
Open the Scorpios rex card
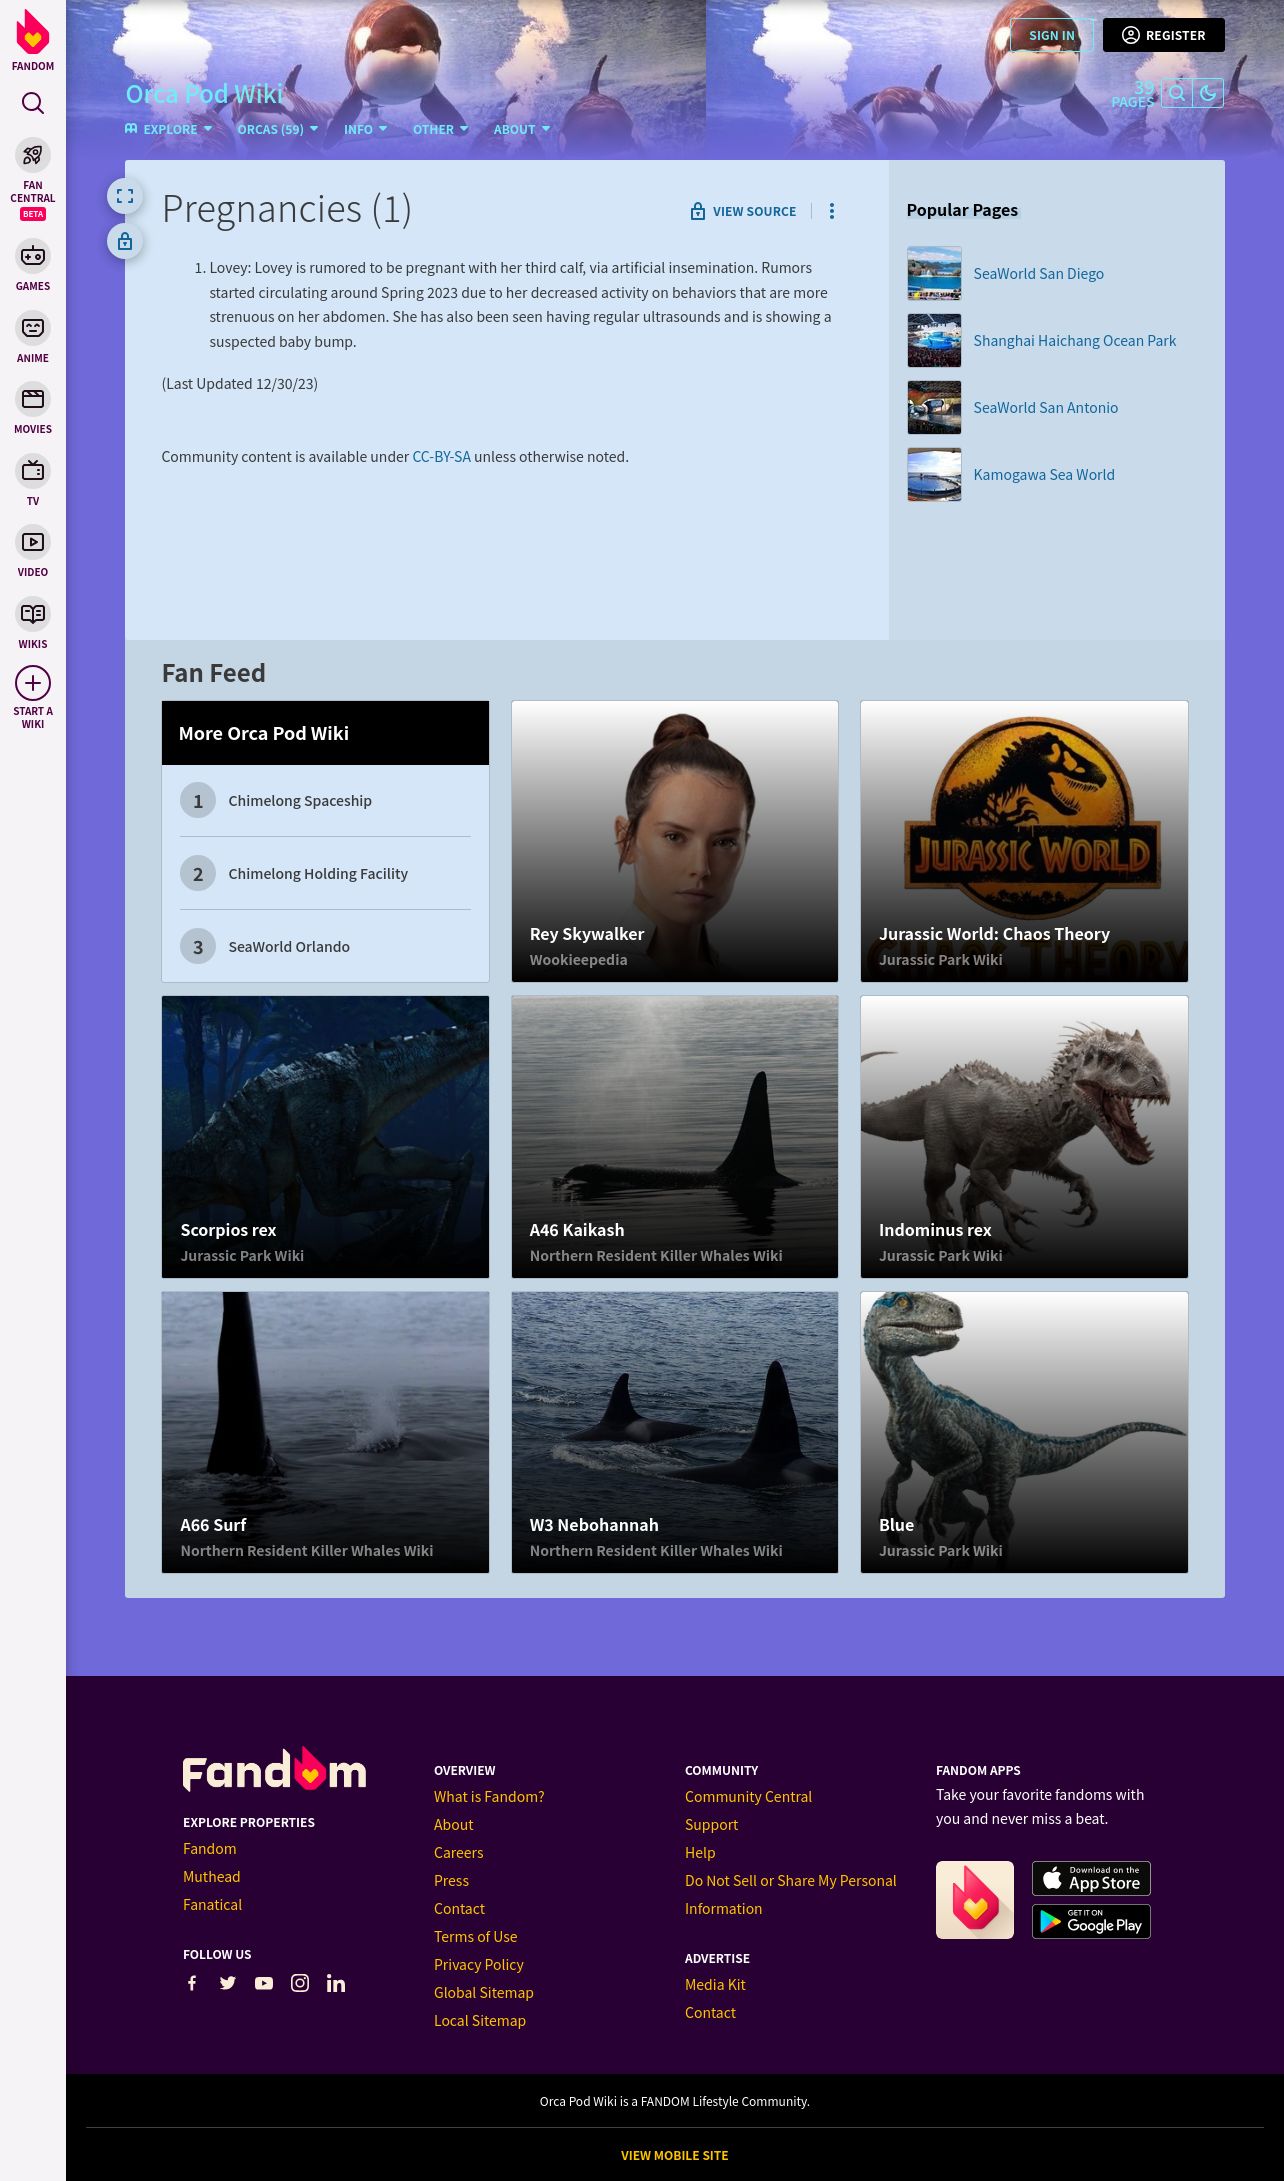[326, 1137]
